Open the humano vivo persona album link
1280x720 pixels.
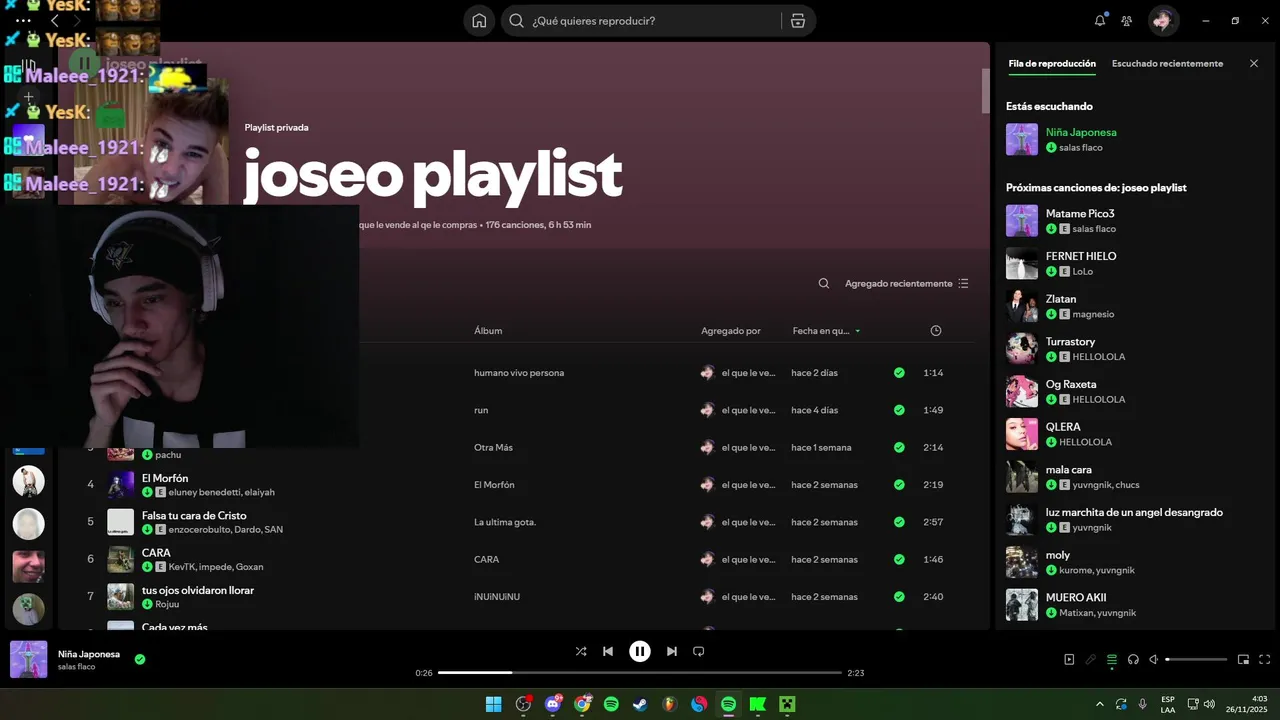(519, 373)
